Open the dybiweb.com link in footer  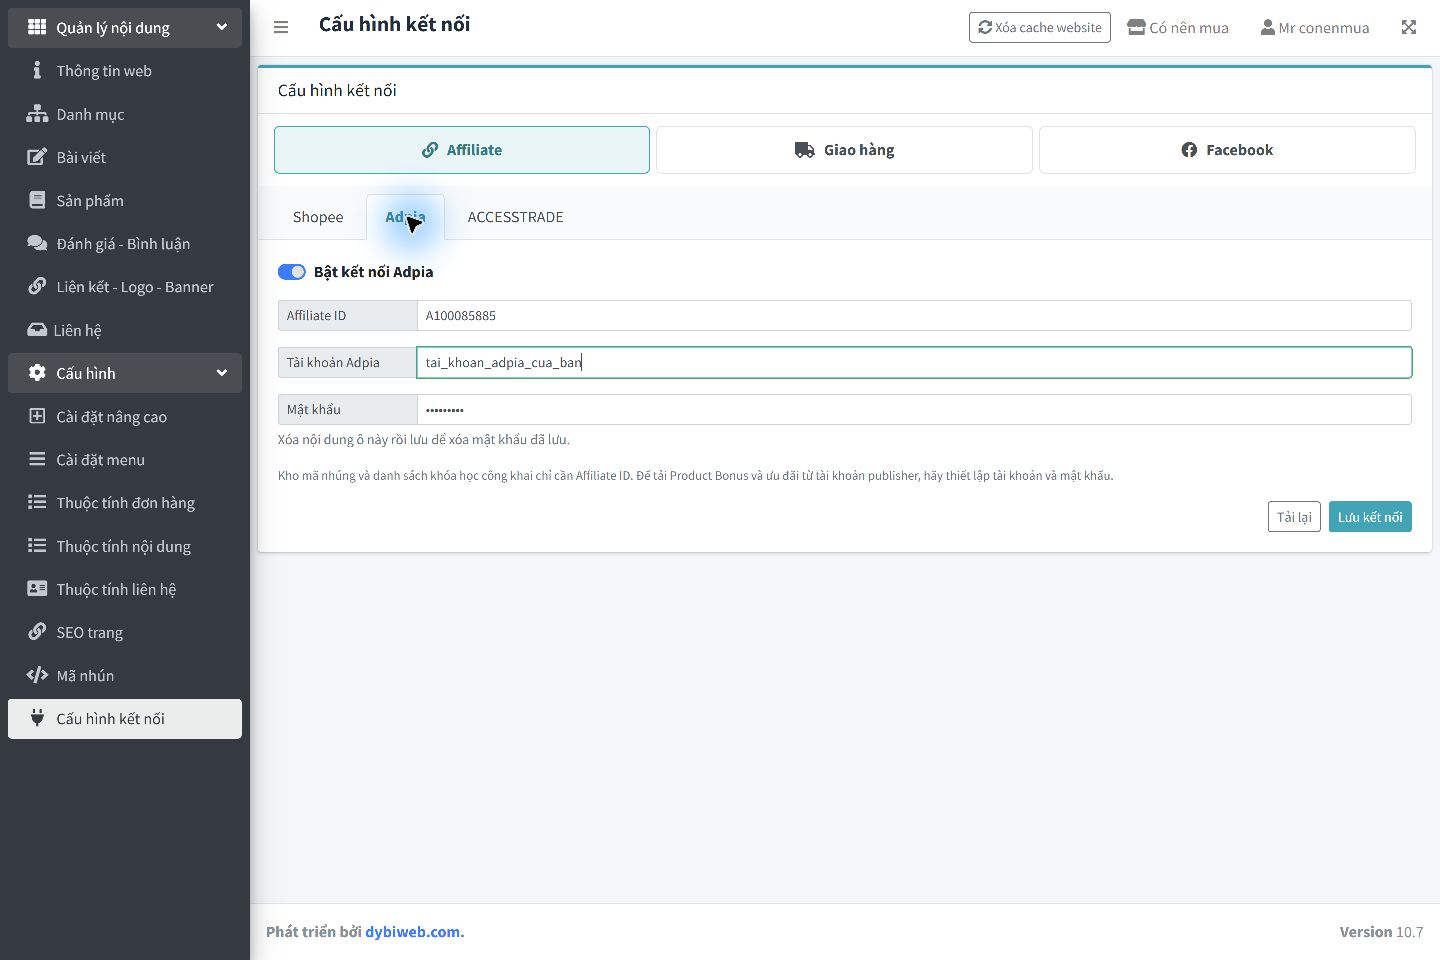412,932
